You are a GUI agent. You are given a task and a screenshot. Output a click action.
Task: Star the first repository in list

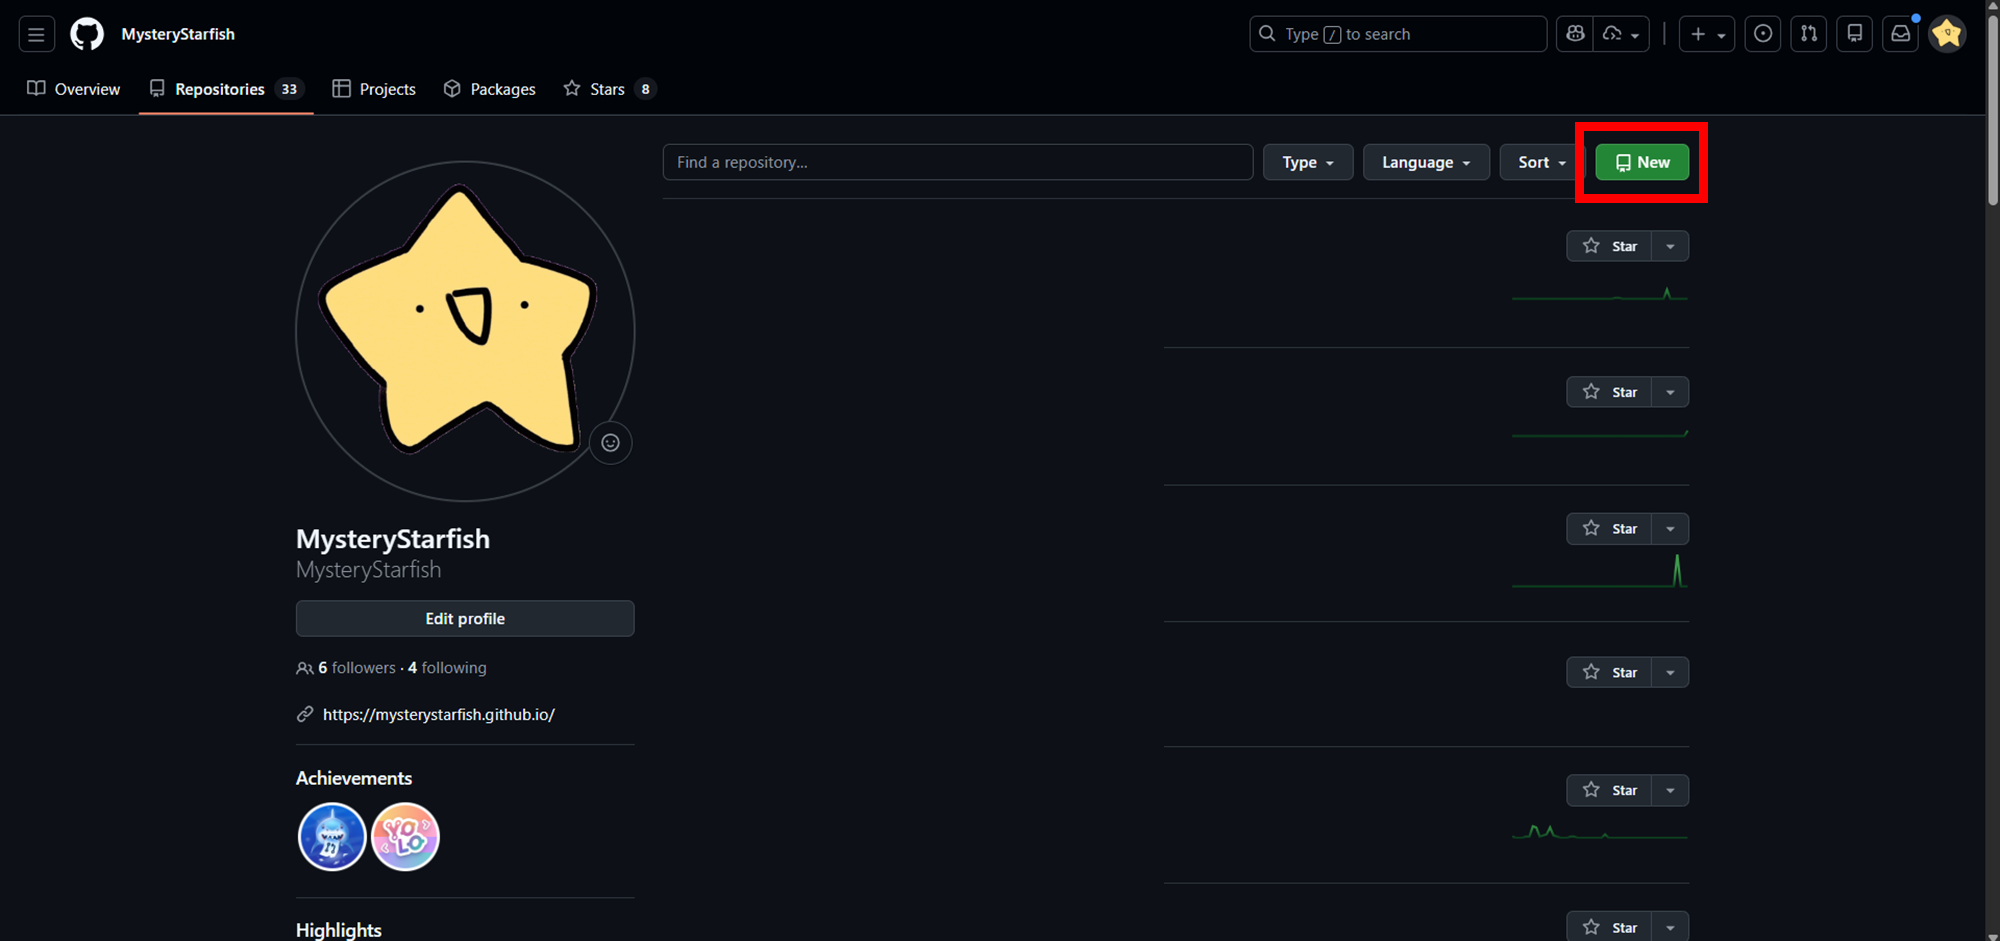1609,246
